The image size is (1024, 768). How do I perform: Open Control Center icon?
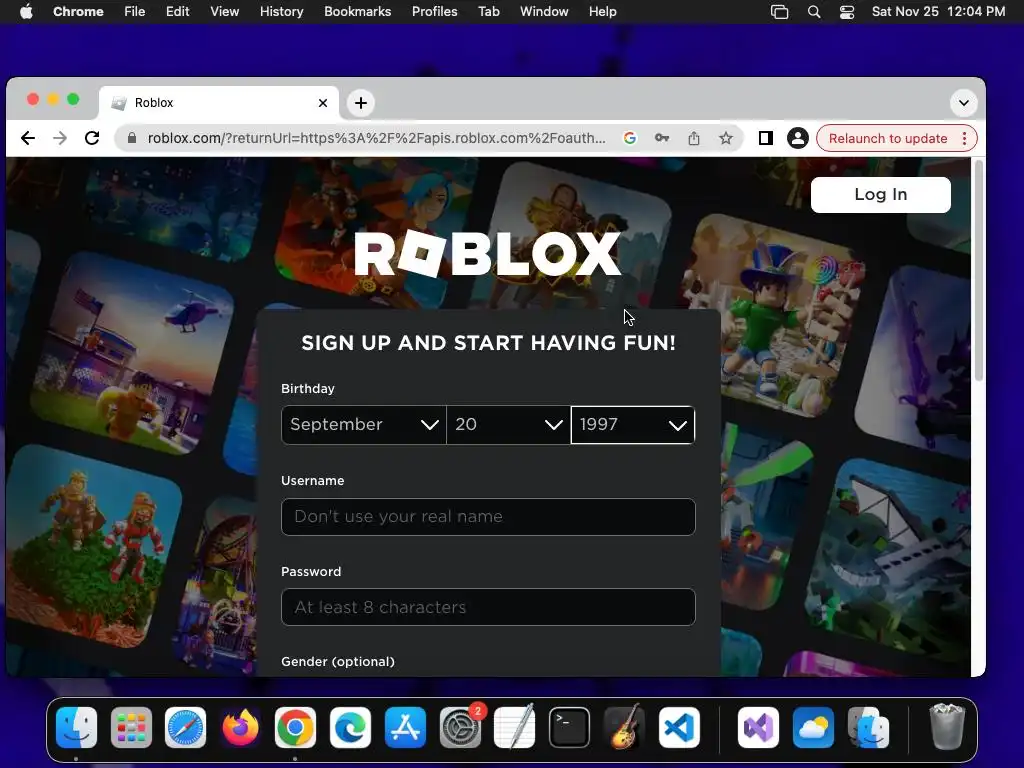(847, 12)
